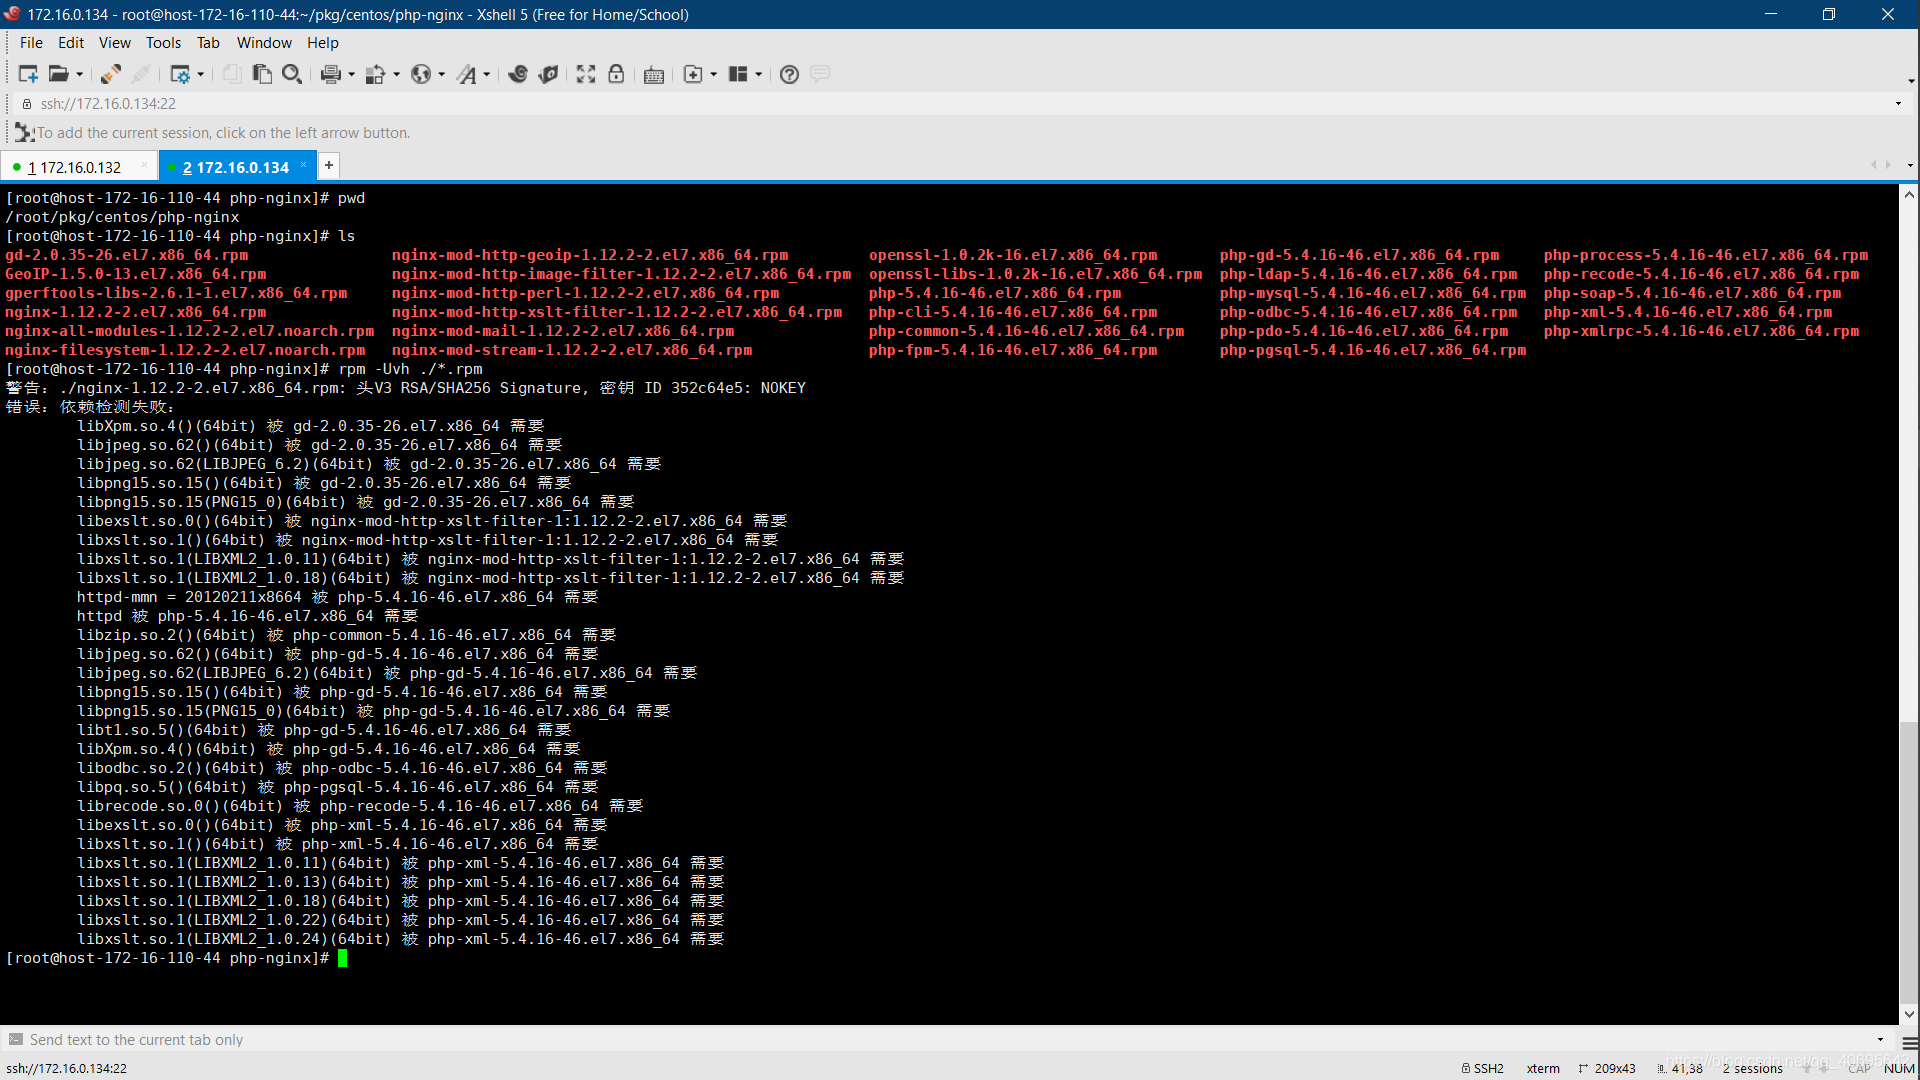Click SSH2 in the status bar

coord(1483,1068)
